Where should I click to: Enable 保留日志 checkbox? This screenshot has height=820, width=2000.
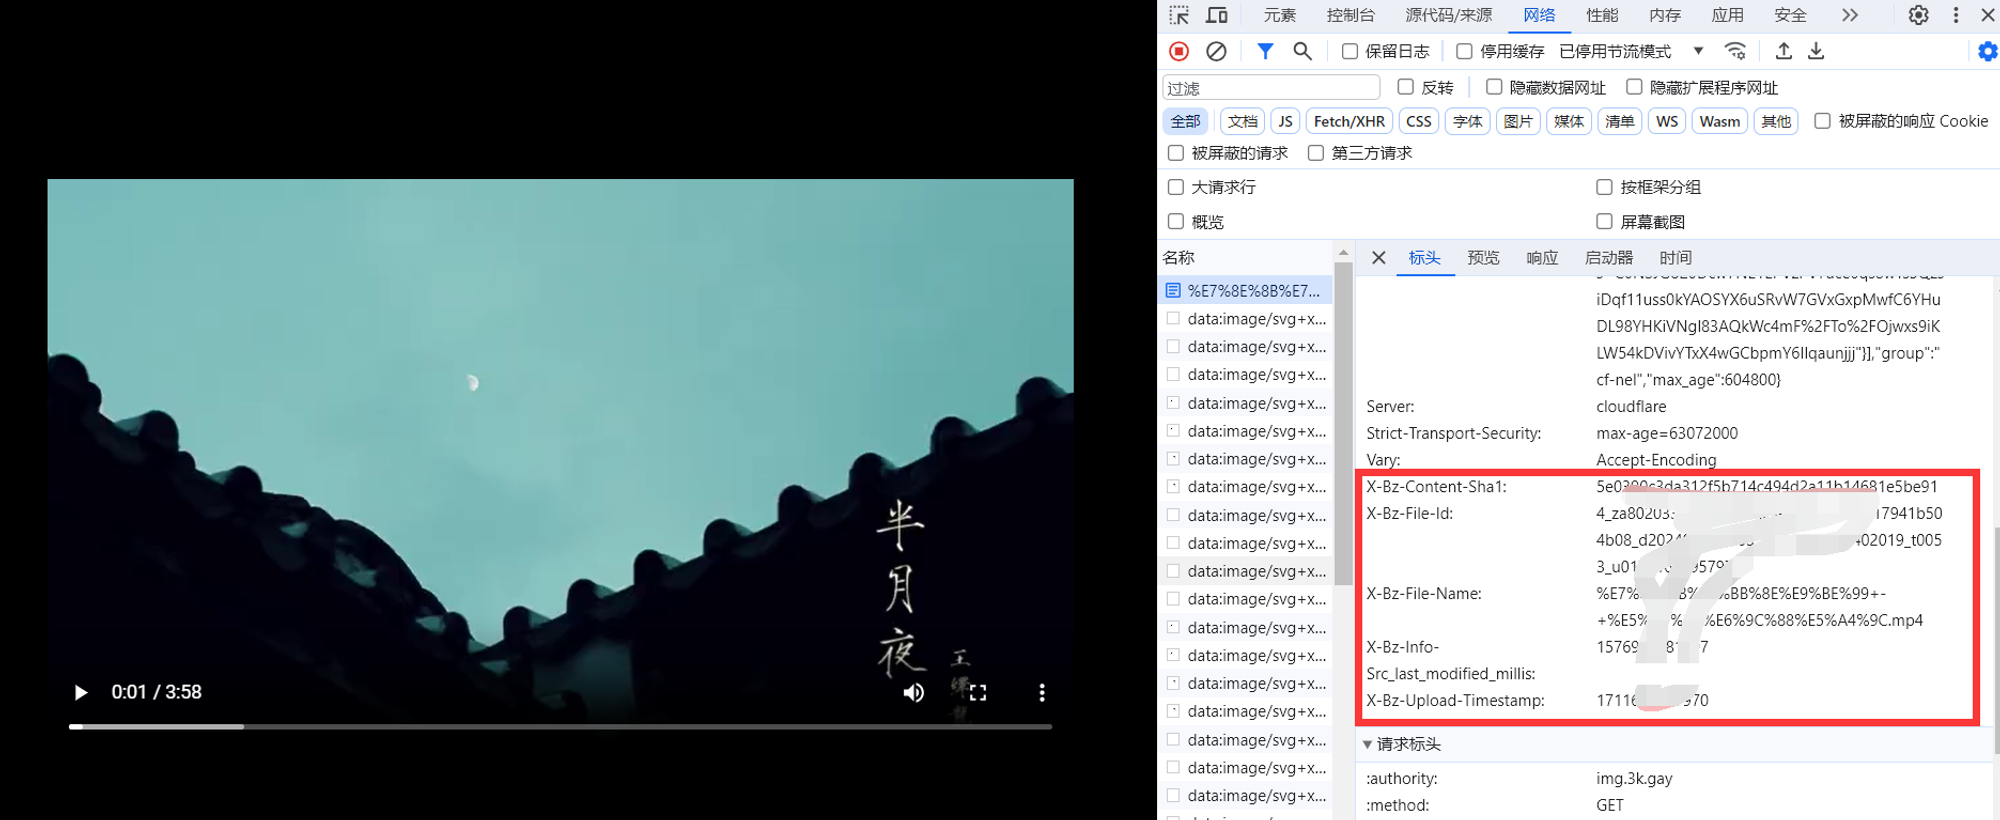(1350, 51)
